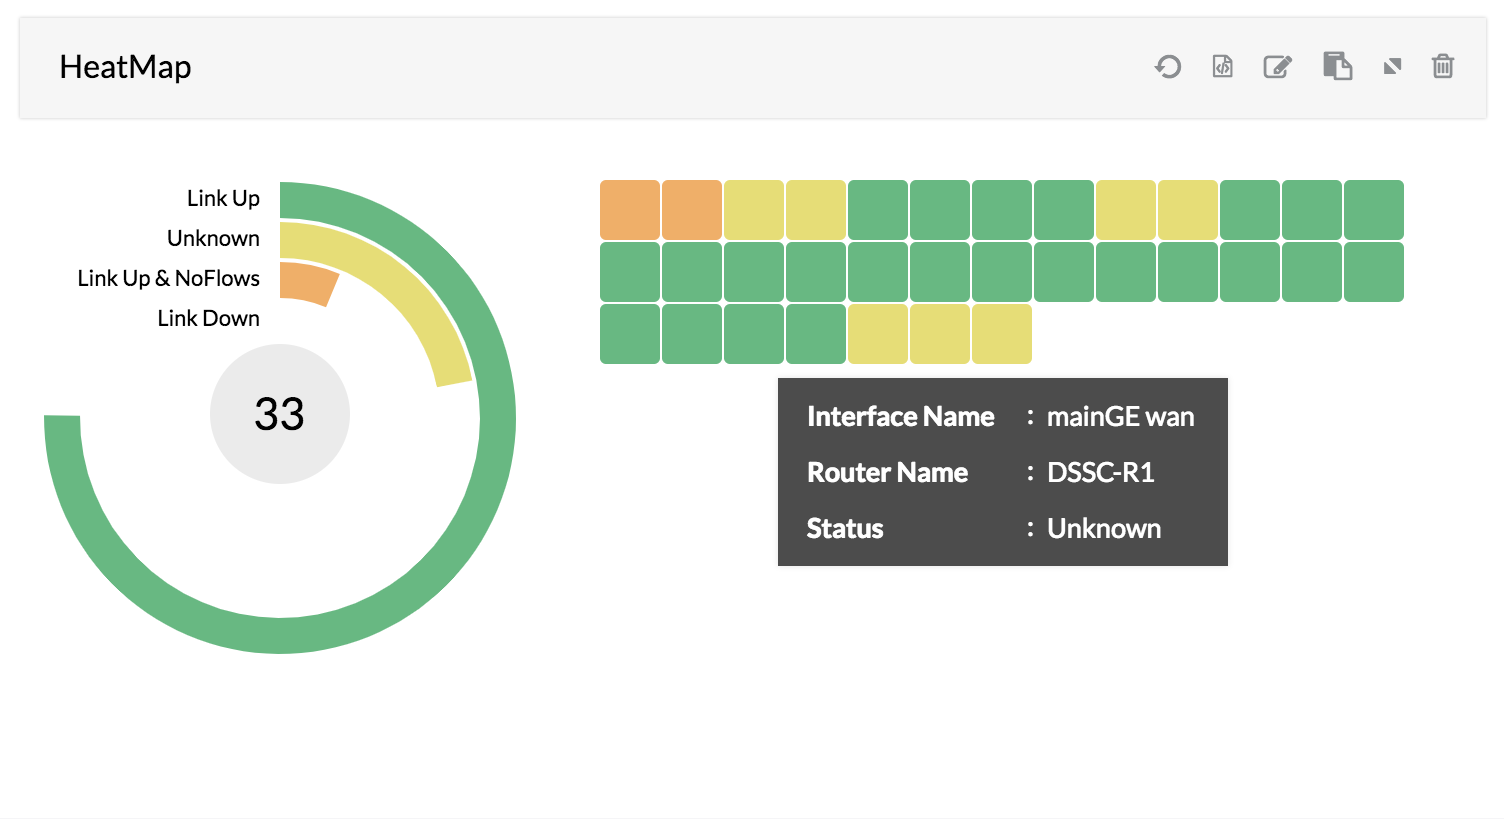The width and height of the screenshot is (1504, 819).
Task: Click the leftmost orange heatmap cell
Action: point(630,210)
